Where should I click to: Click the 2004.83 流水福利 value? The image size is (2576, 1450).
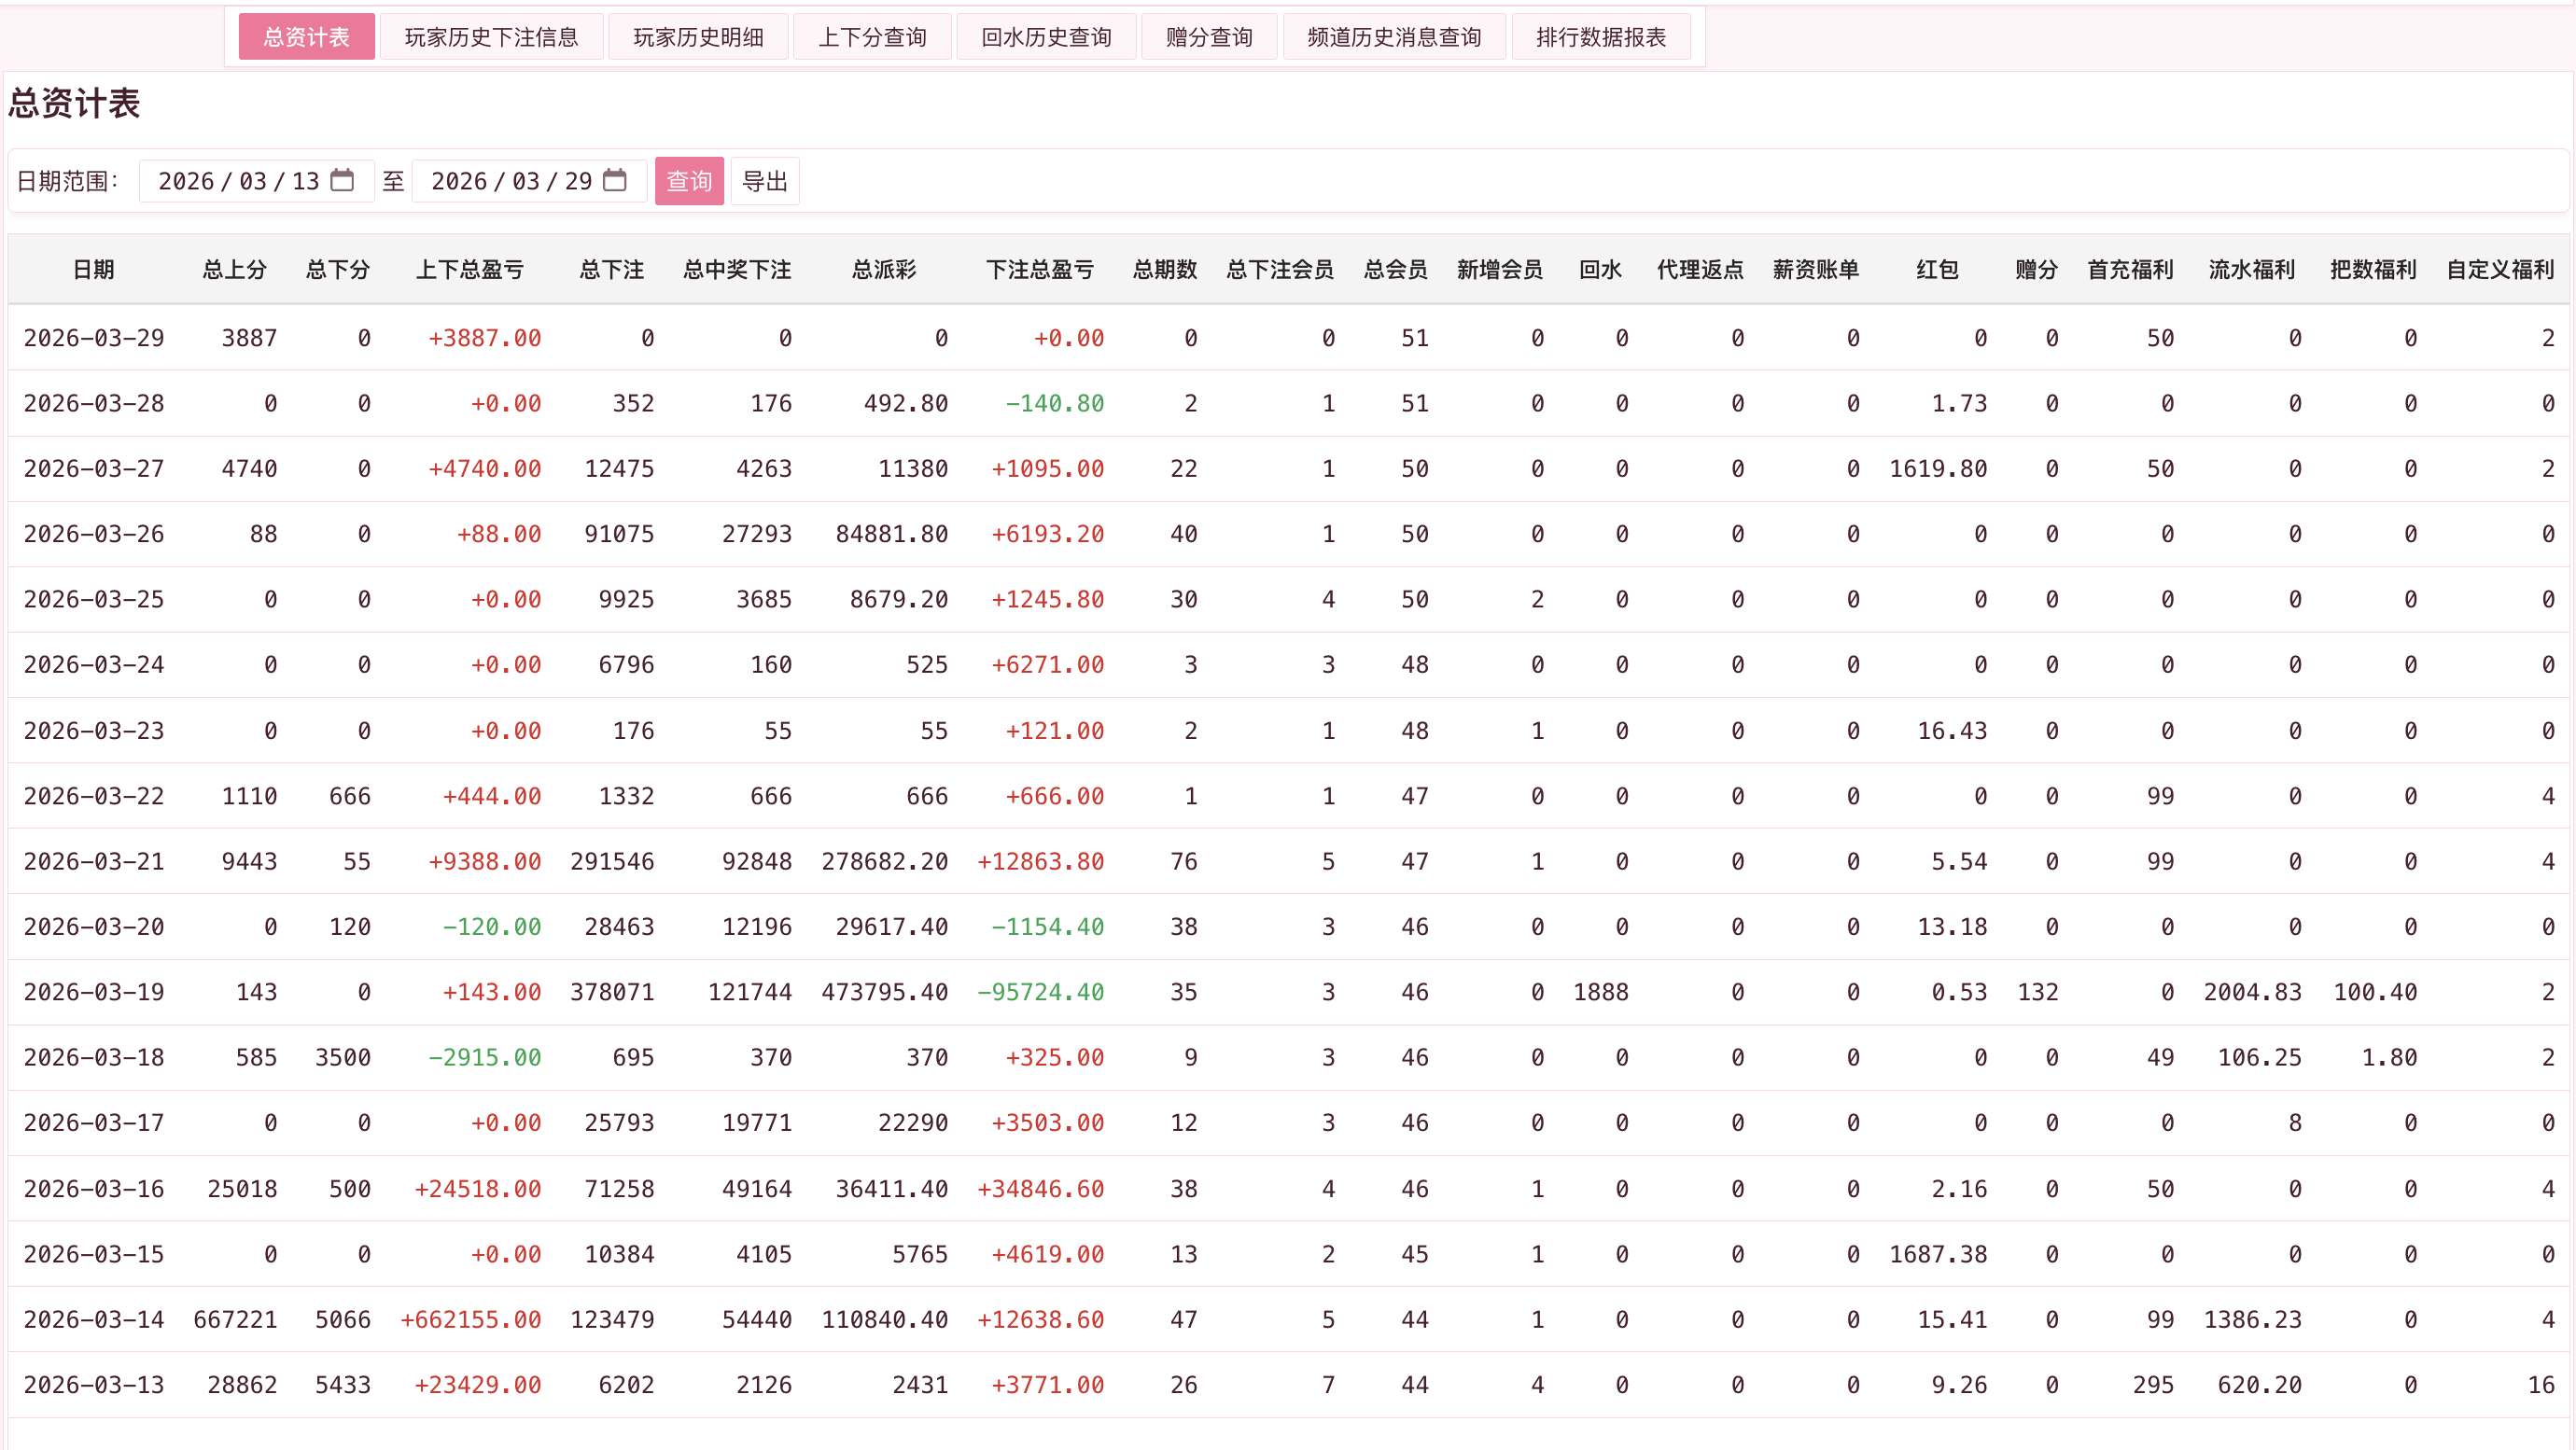click(2252, 992)
